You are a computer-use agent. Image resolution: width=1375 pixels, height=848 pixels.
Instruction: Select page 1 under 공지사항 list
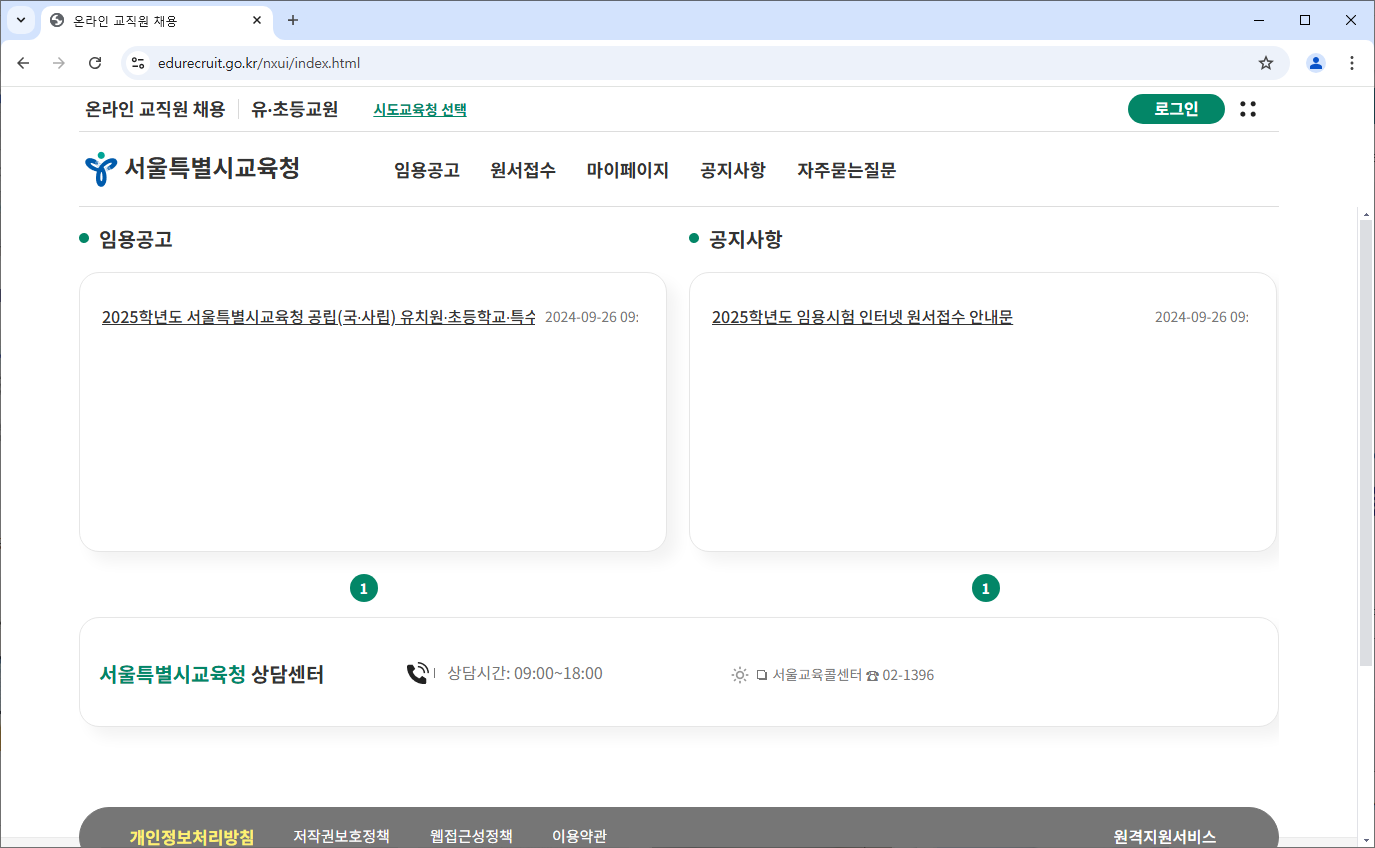tap(986, 589)
